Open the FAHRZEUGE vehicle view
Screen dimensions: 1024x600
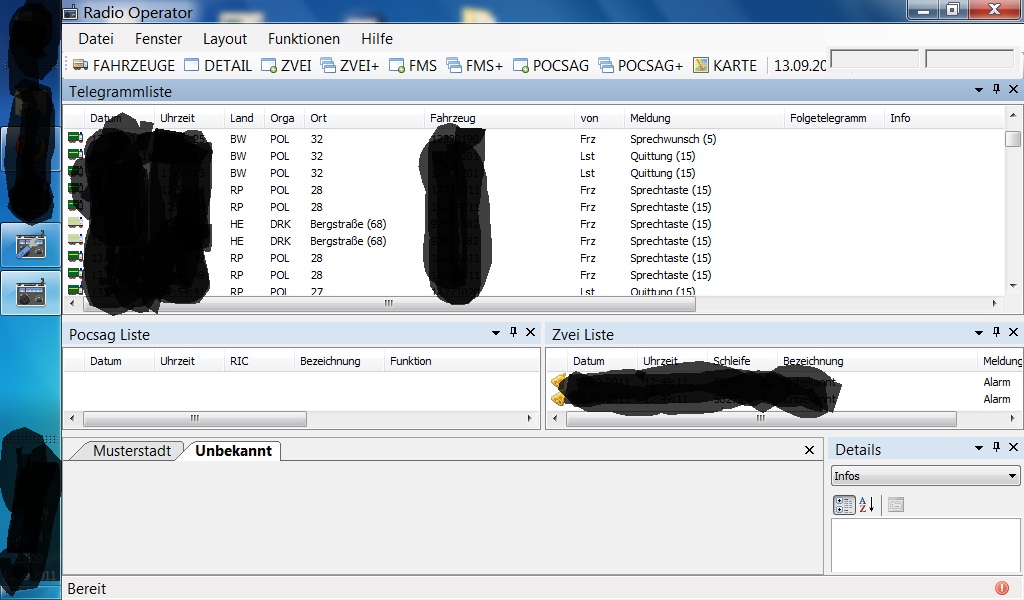coord(124,65)
